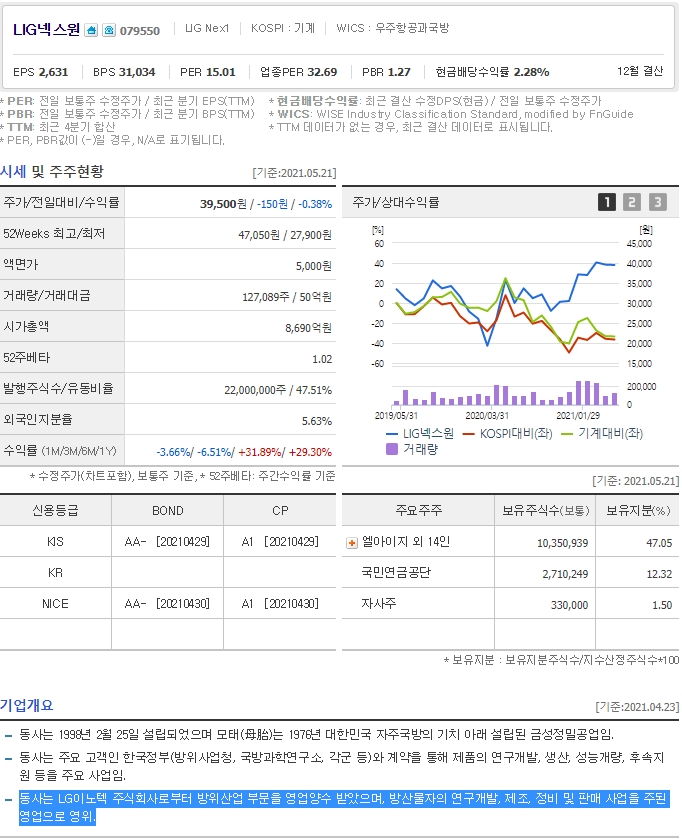This screenshot has width=682, height=839.
Task: Switch chart to tab 3
Action: coord(657,202)
